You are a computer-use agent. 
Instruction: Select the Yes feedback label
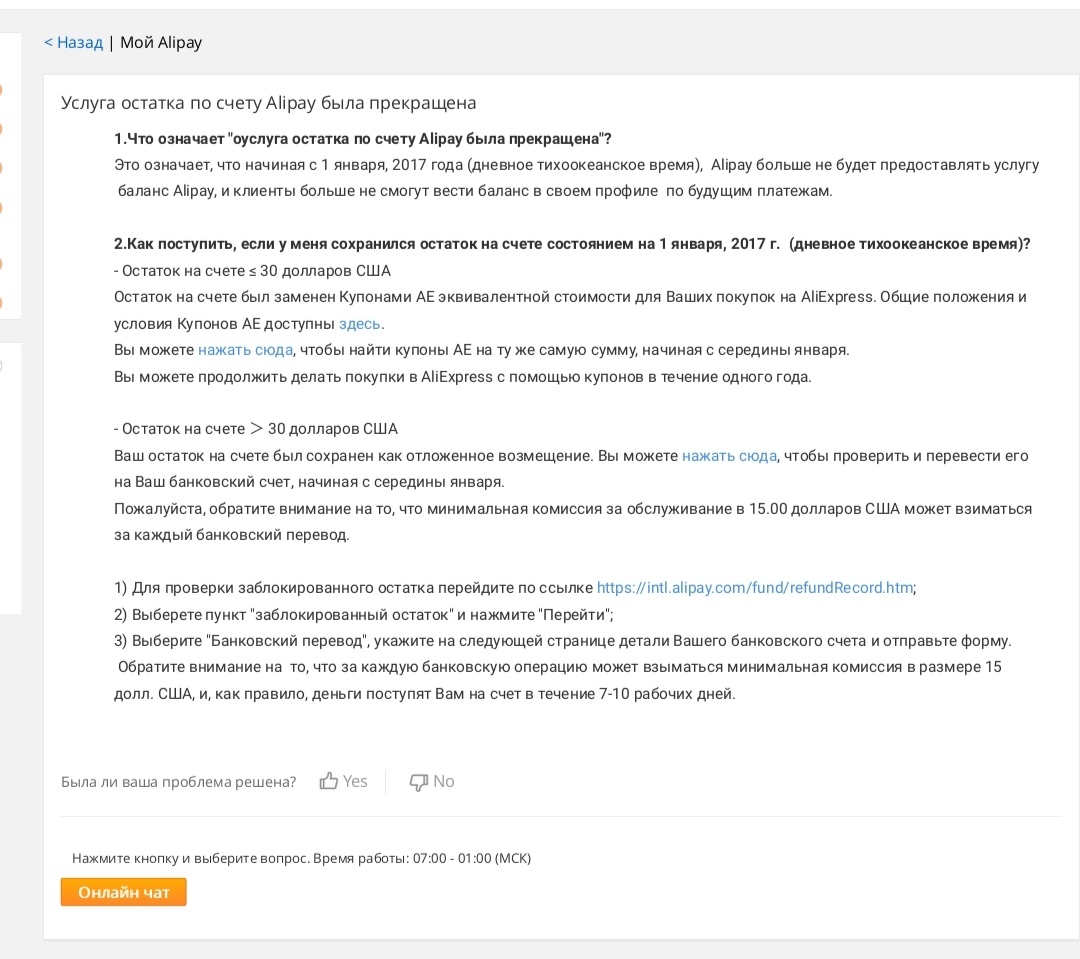tap(355, 781)
